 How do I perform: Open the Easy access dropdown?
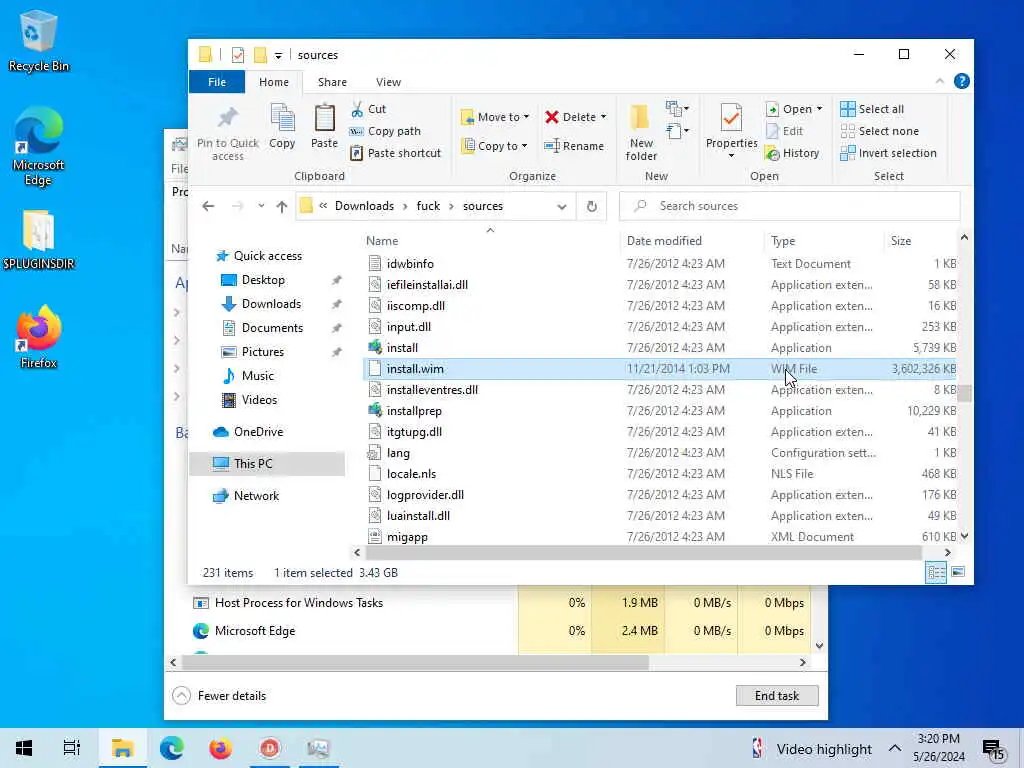(x=678, y=131)
